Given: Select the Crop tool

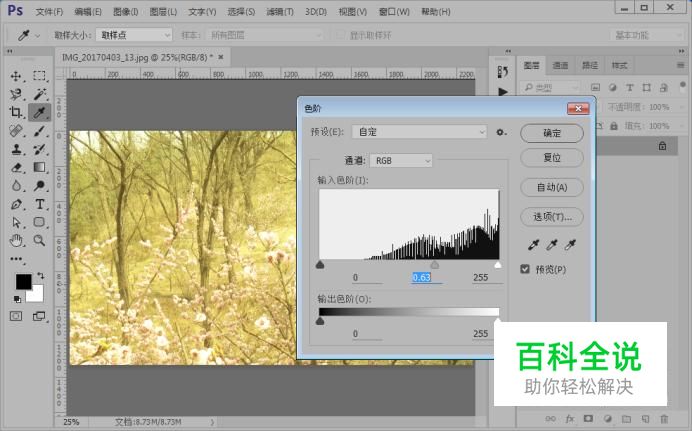Looking at the screenshot, I should (16, 112).
